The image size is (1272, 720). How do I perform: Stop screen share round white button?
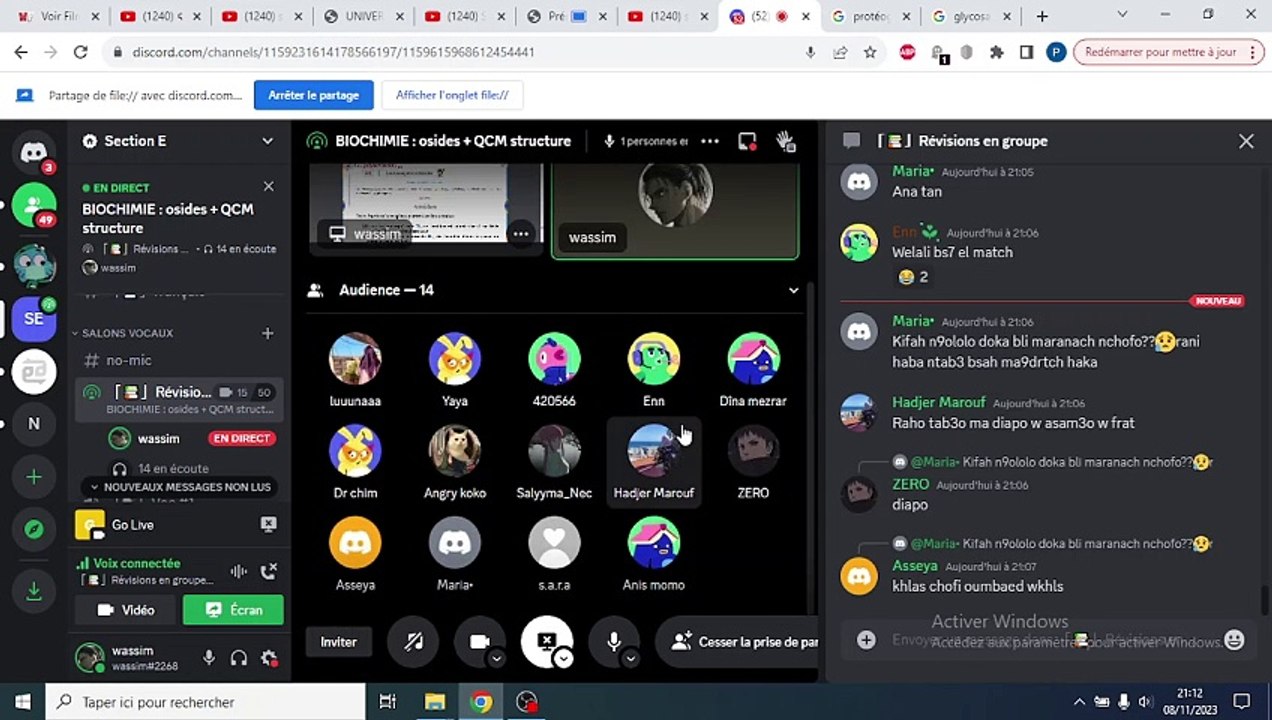(546, 642)
